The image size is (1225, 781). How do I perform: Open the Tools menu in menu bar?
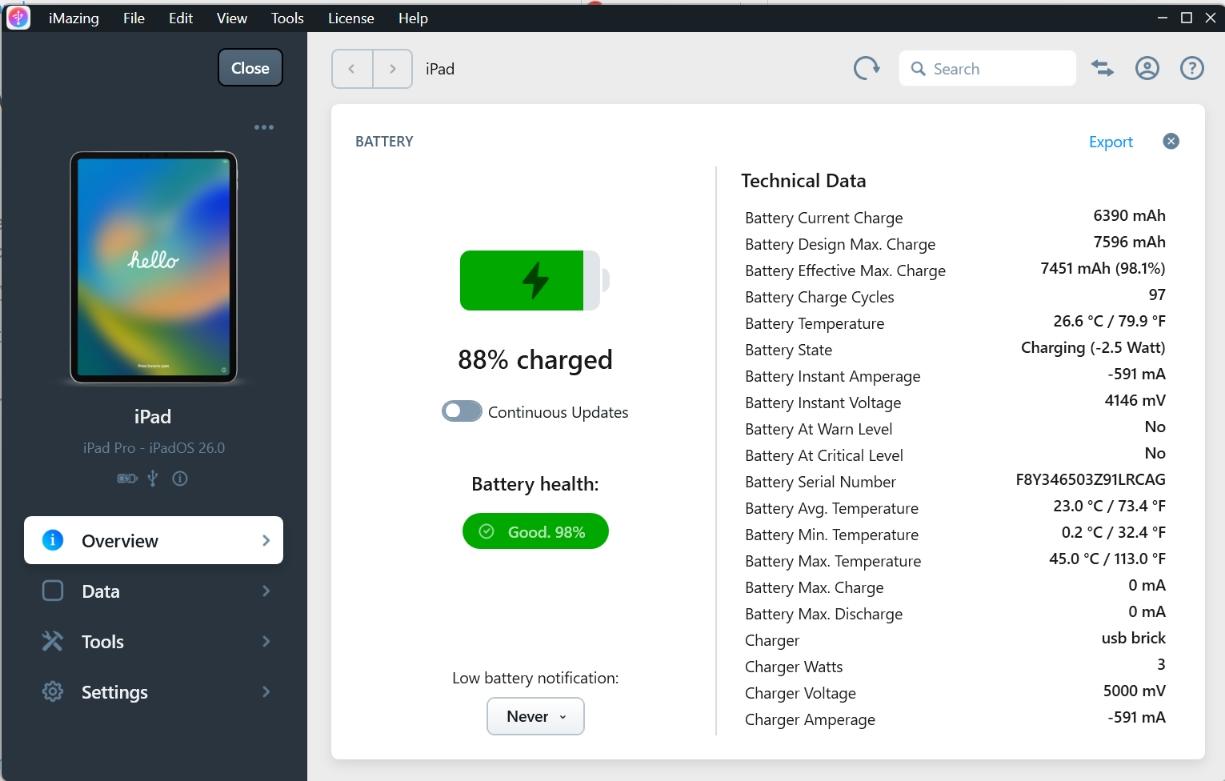coord(287,18)
